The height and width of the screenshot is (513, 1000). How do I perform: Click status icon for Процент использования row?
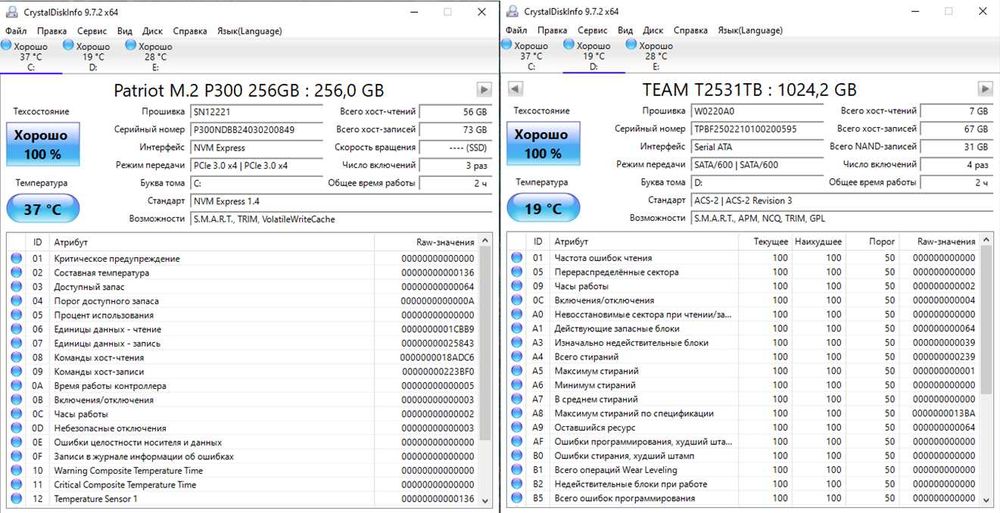pyautogui.click(x=16, y=315)
